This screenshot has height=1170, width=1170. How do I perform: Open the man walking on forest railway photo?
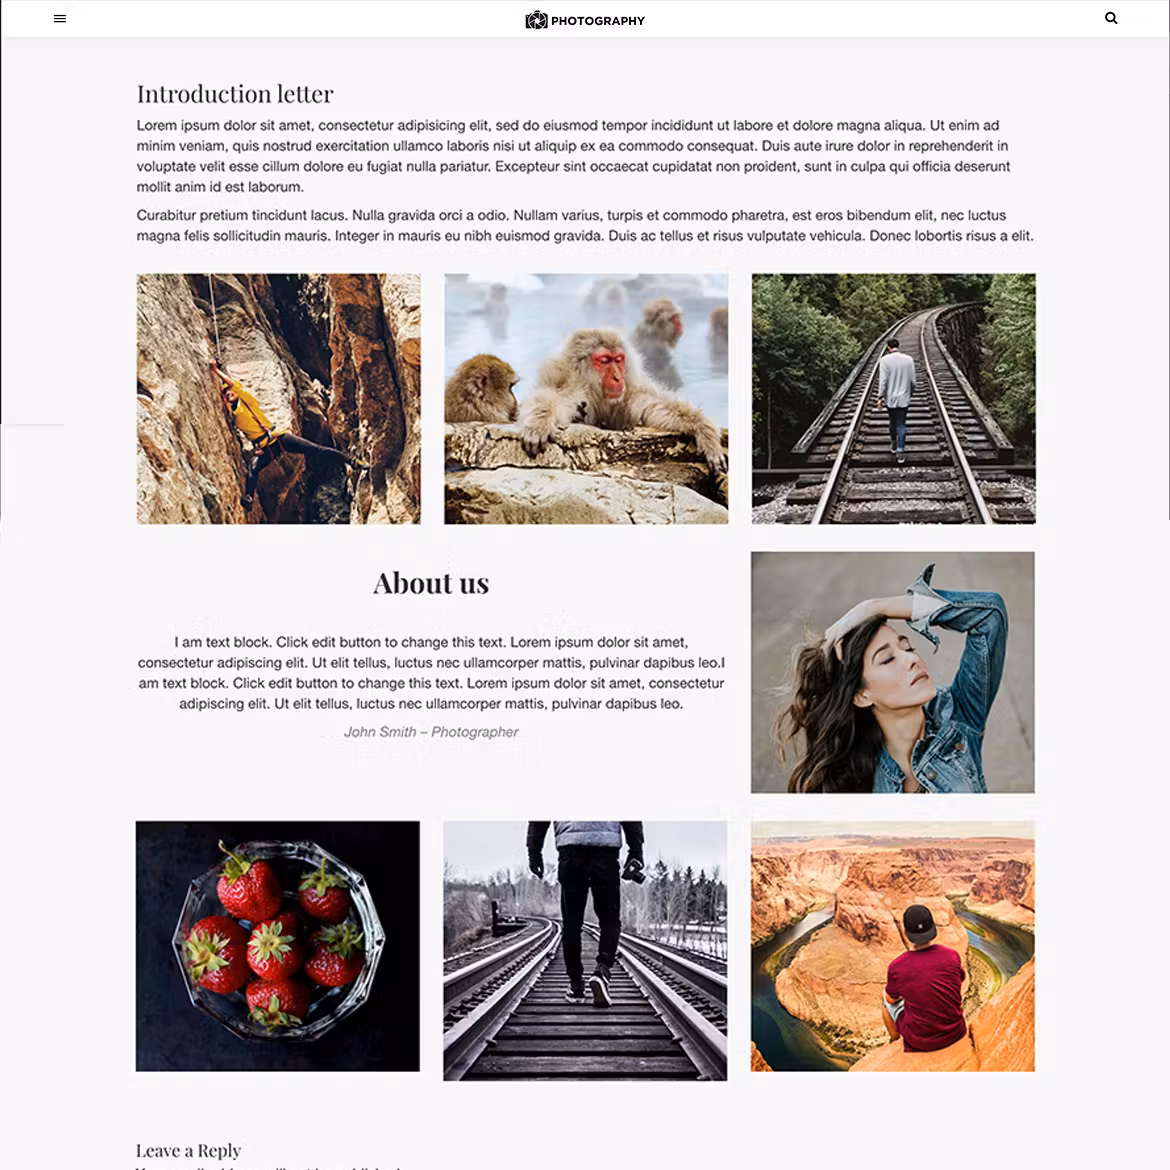(893, 398)
